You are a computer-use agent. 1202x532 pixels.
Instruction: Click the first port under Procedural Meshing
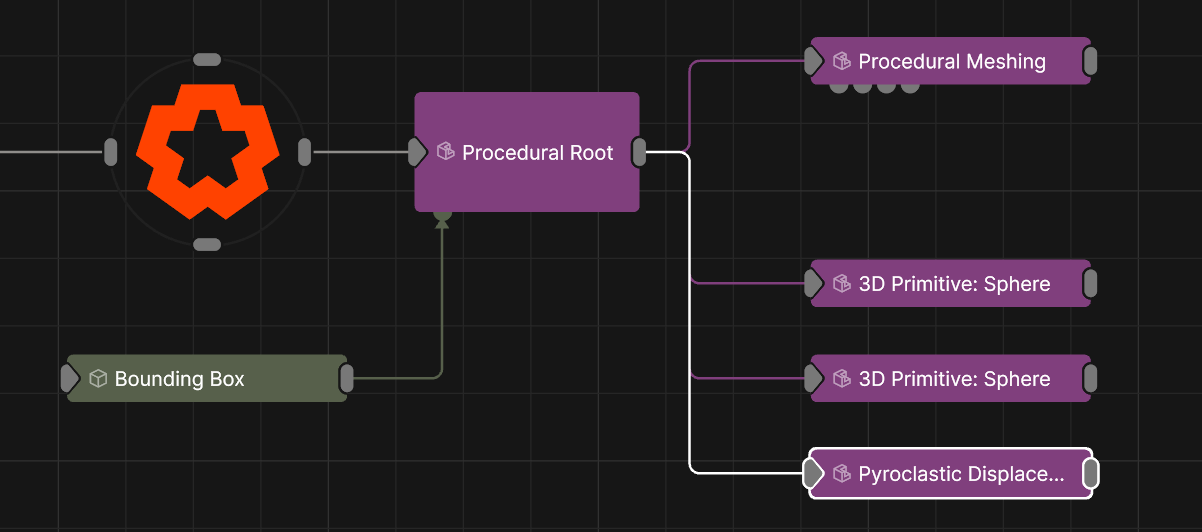840,87
